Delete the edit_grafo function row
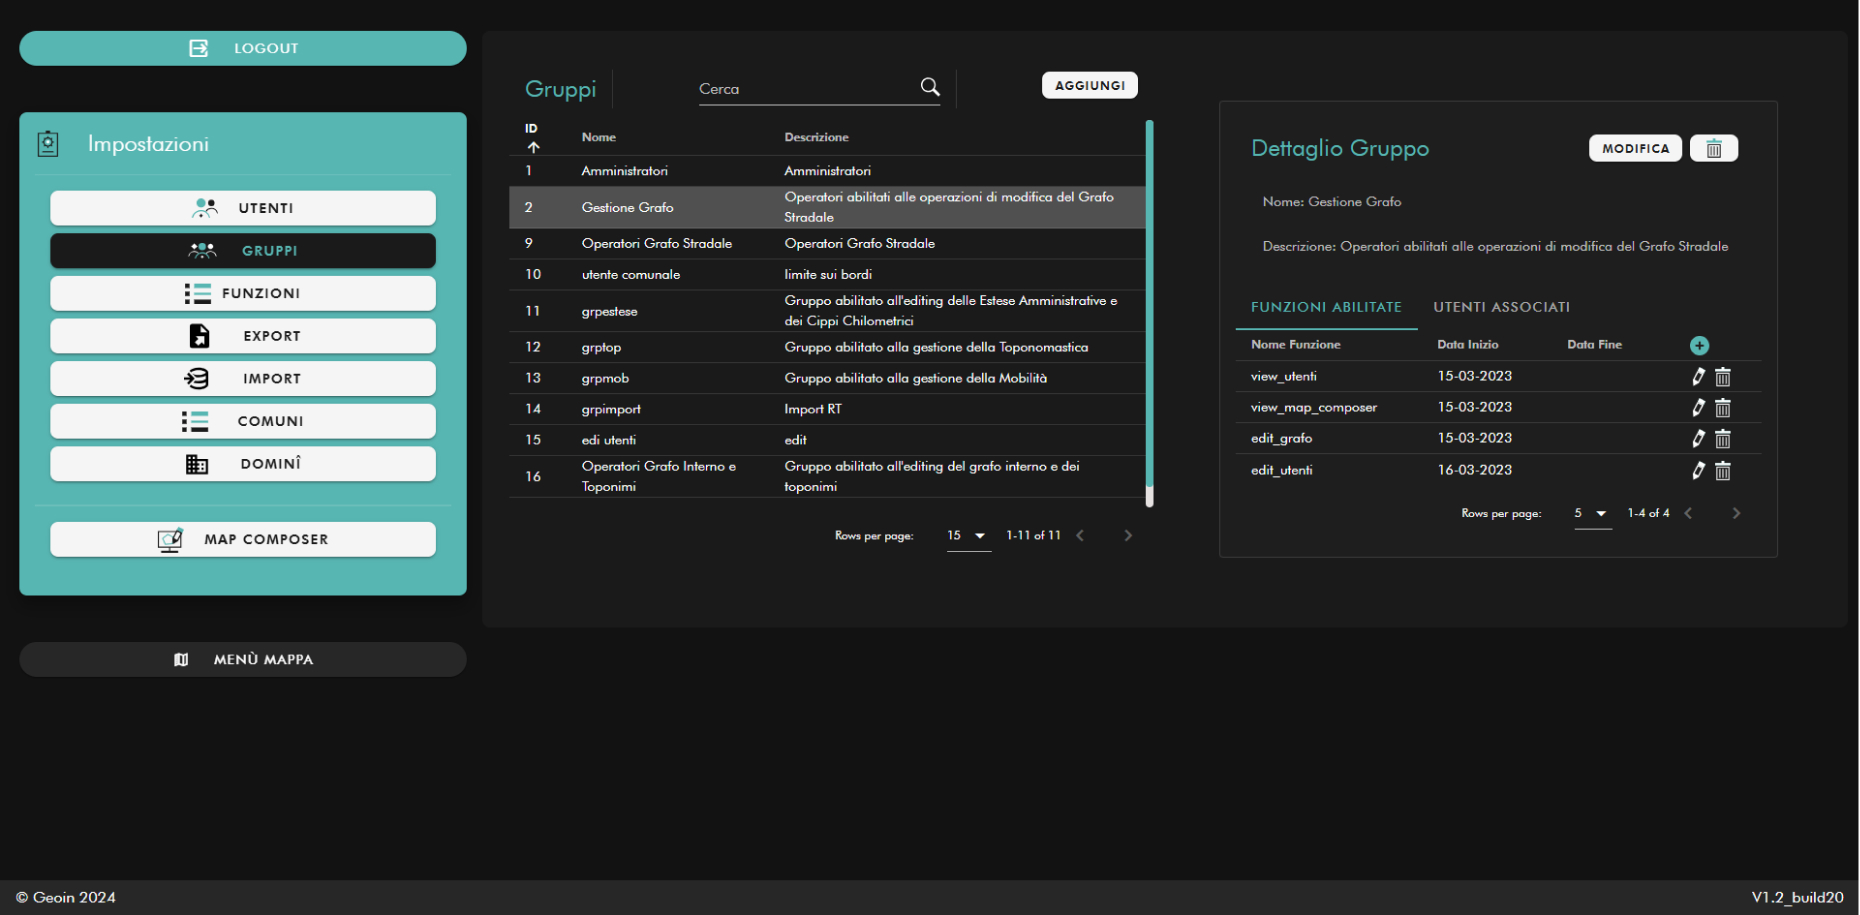The width and height of the screenshot is (1860, 915). click(x=1723, y=439)
